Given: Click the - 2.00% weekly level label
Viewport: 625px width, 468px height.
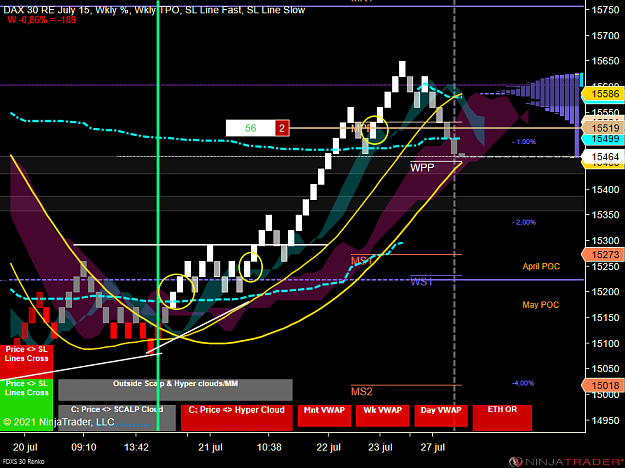Looking at the screenshot, I should (x=524, y=222).
